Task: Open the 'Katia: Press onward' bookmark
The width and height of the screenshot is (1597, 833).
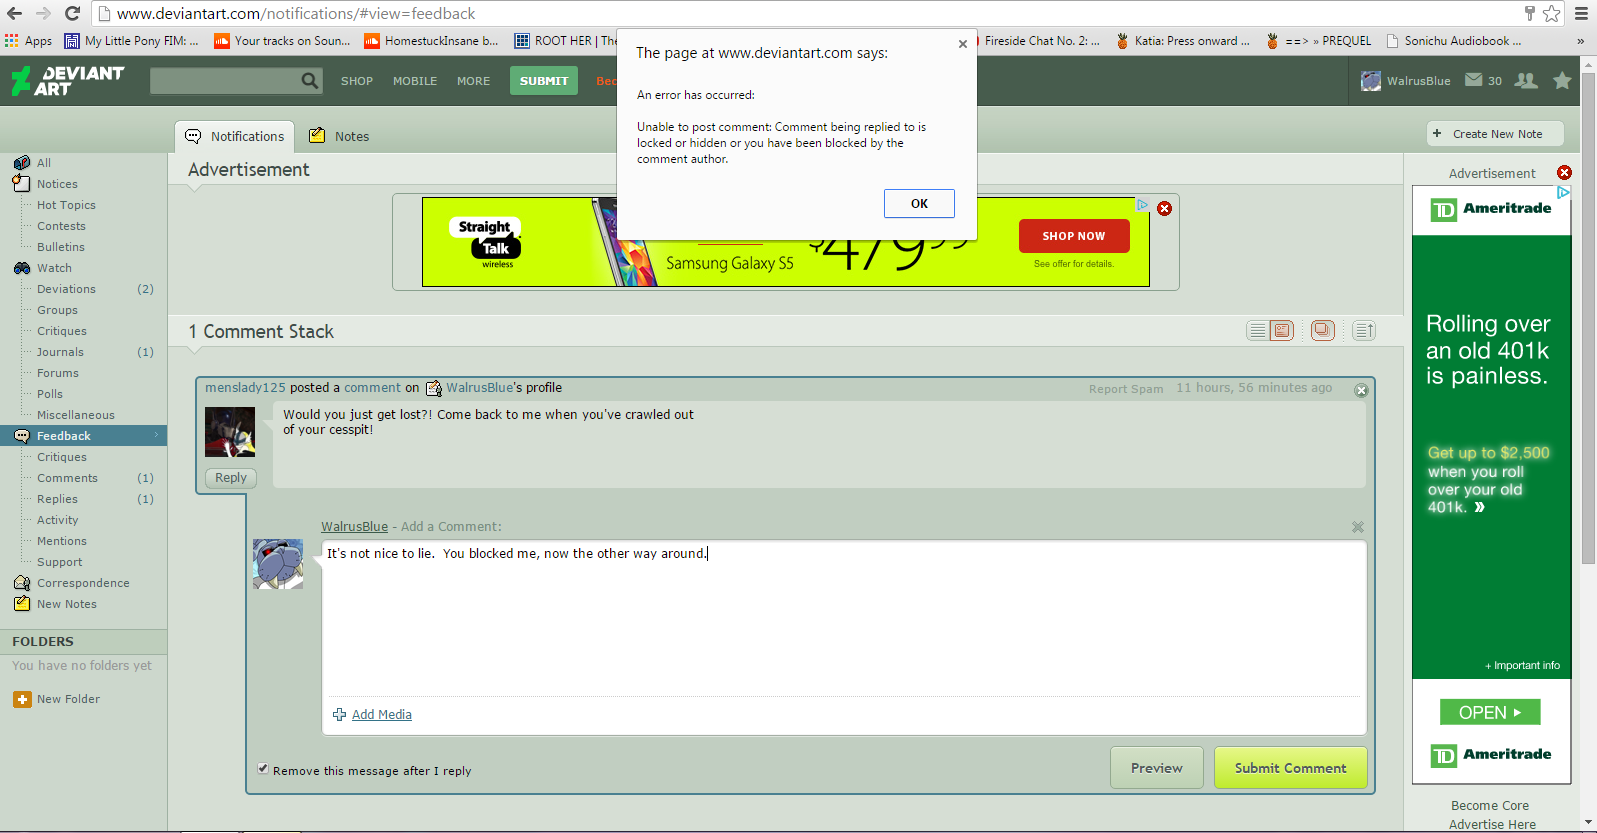Action: [x=1183, y=41]
